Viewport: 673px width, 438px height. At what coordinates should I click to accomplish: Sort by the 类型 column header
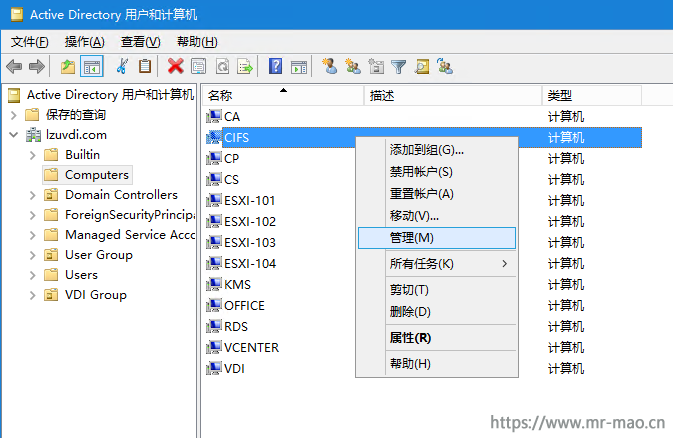(592, 95)
